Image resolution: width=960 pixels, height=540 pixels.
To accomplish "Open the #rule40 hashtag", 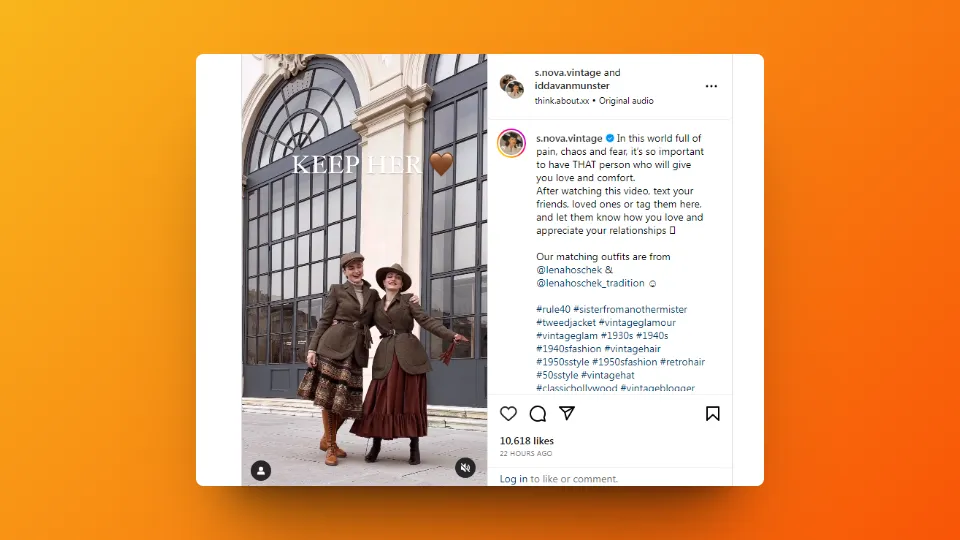I will tap(553, 309).
